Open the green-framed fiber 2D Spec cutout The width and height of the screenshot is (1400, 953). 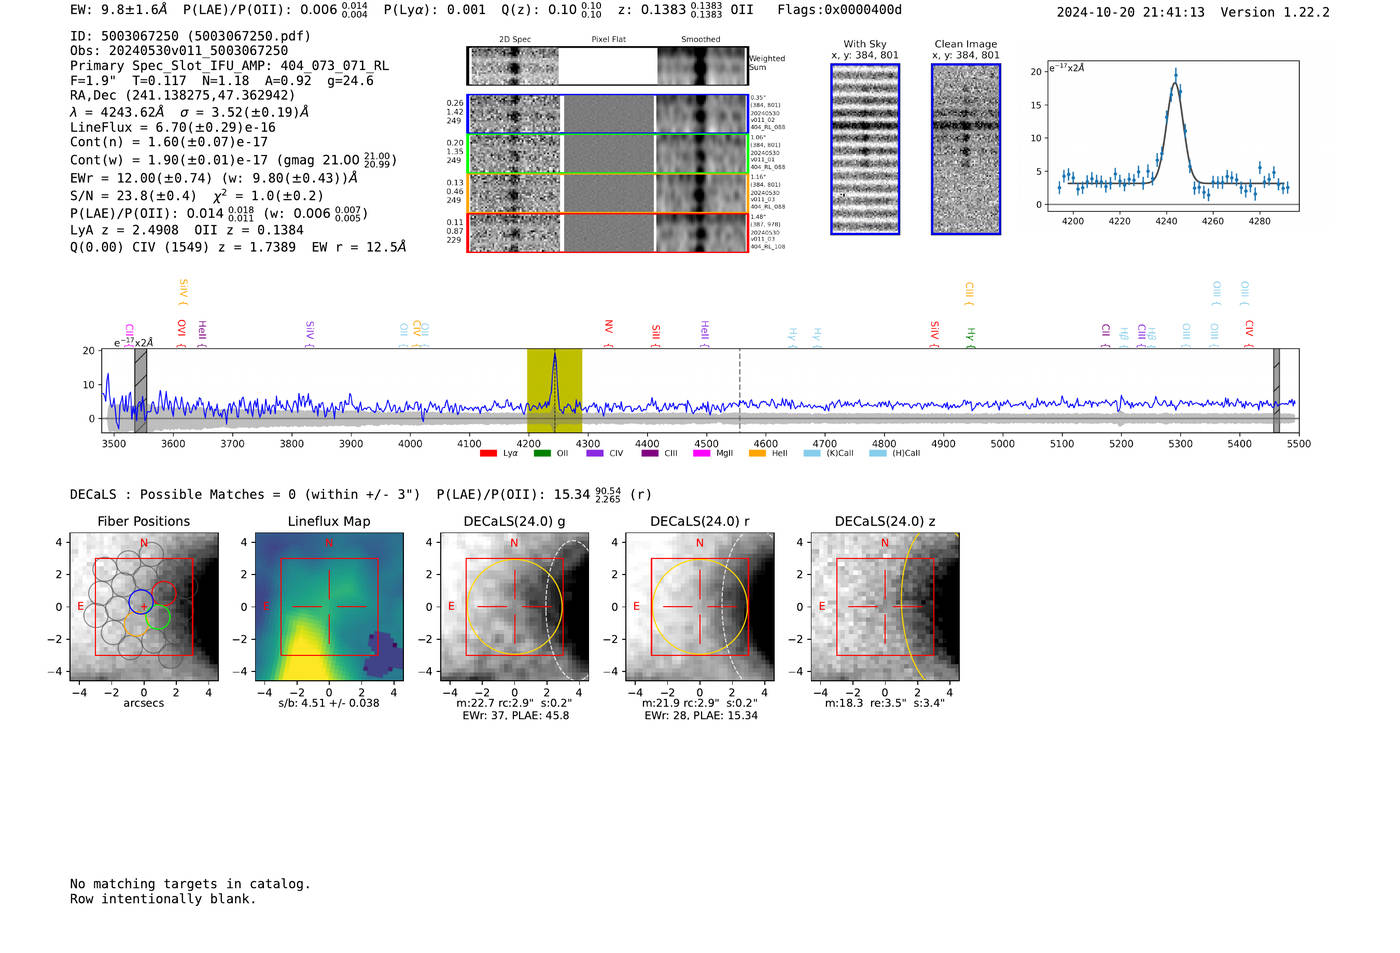[514, 154]
